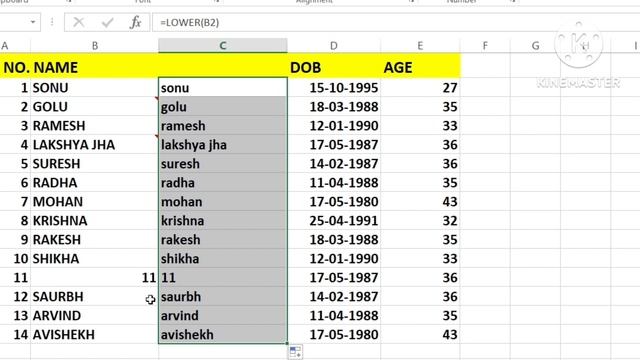This screenshot has height=360, width=640.
Task: Select DOB cell 11-04-1988 in RADHA row
Action: point(334,182)
